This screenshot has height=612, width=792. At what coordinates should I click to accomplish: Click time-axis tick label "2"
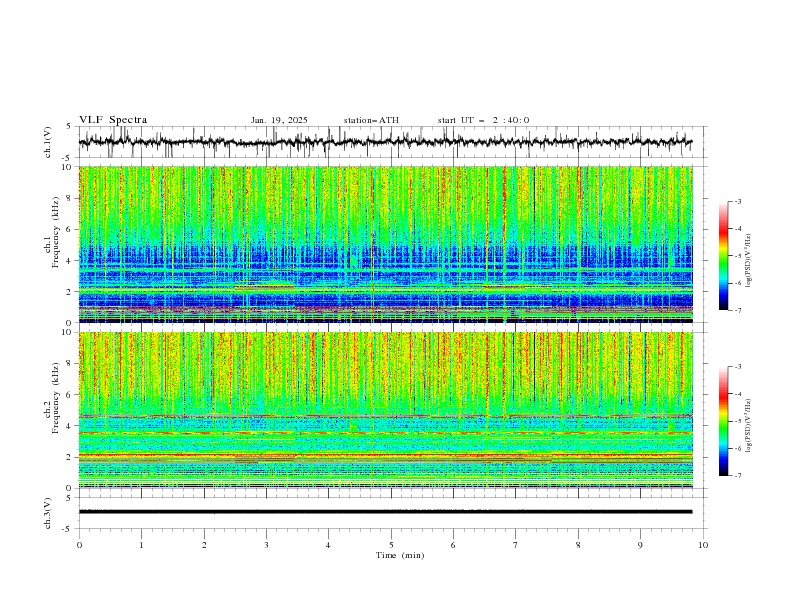(204, 545)
